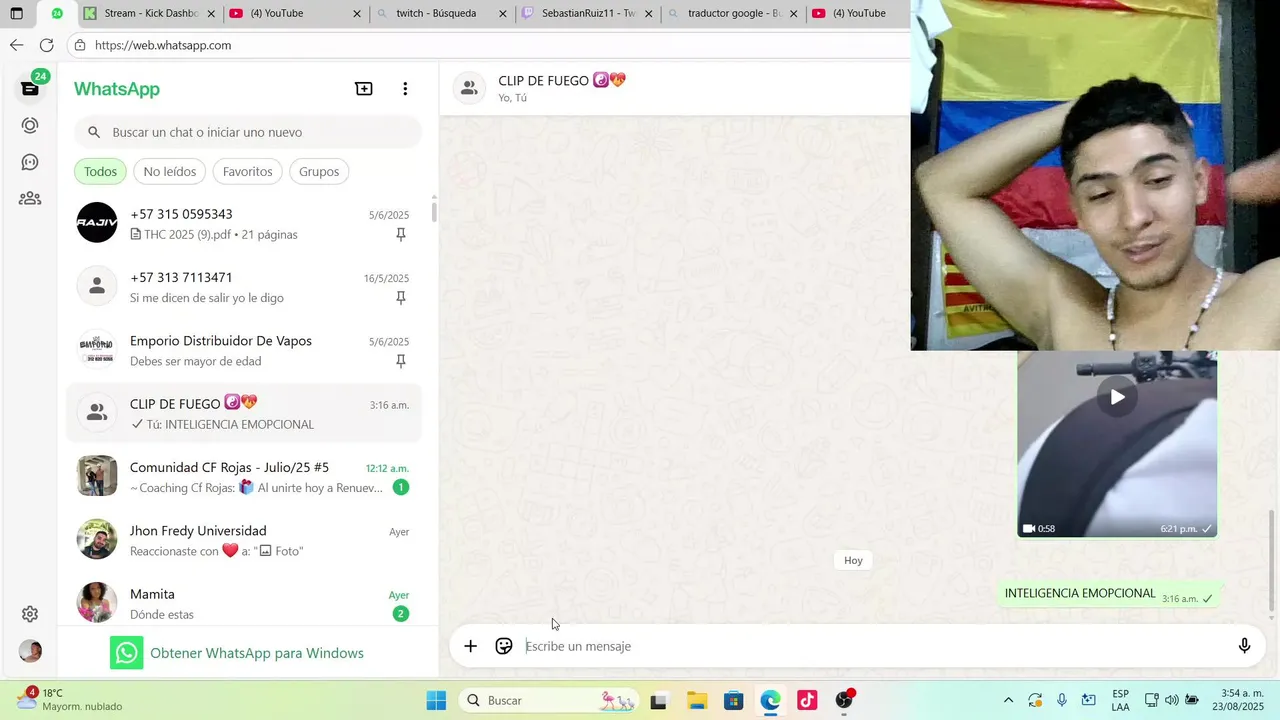This screenshot has height=720, width=1280.
Task: Open the Channels sidebar icon
Action: click(x=30, y=162)
